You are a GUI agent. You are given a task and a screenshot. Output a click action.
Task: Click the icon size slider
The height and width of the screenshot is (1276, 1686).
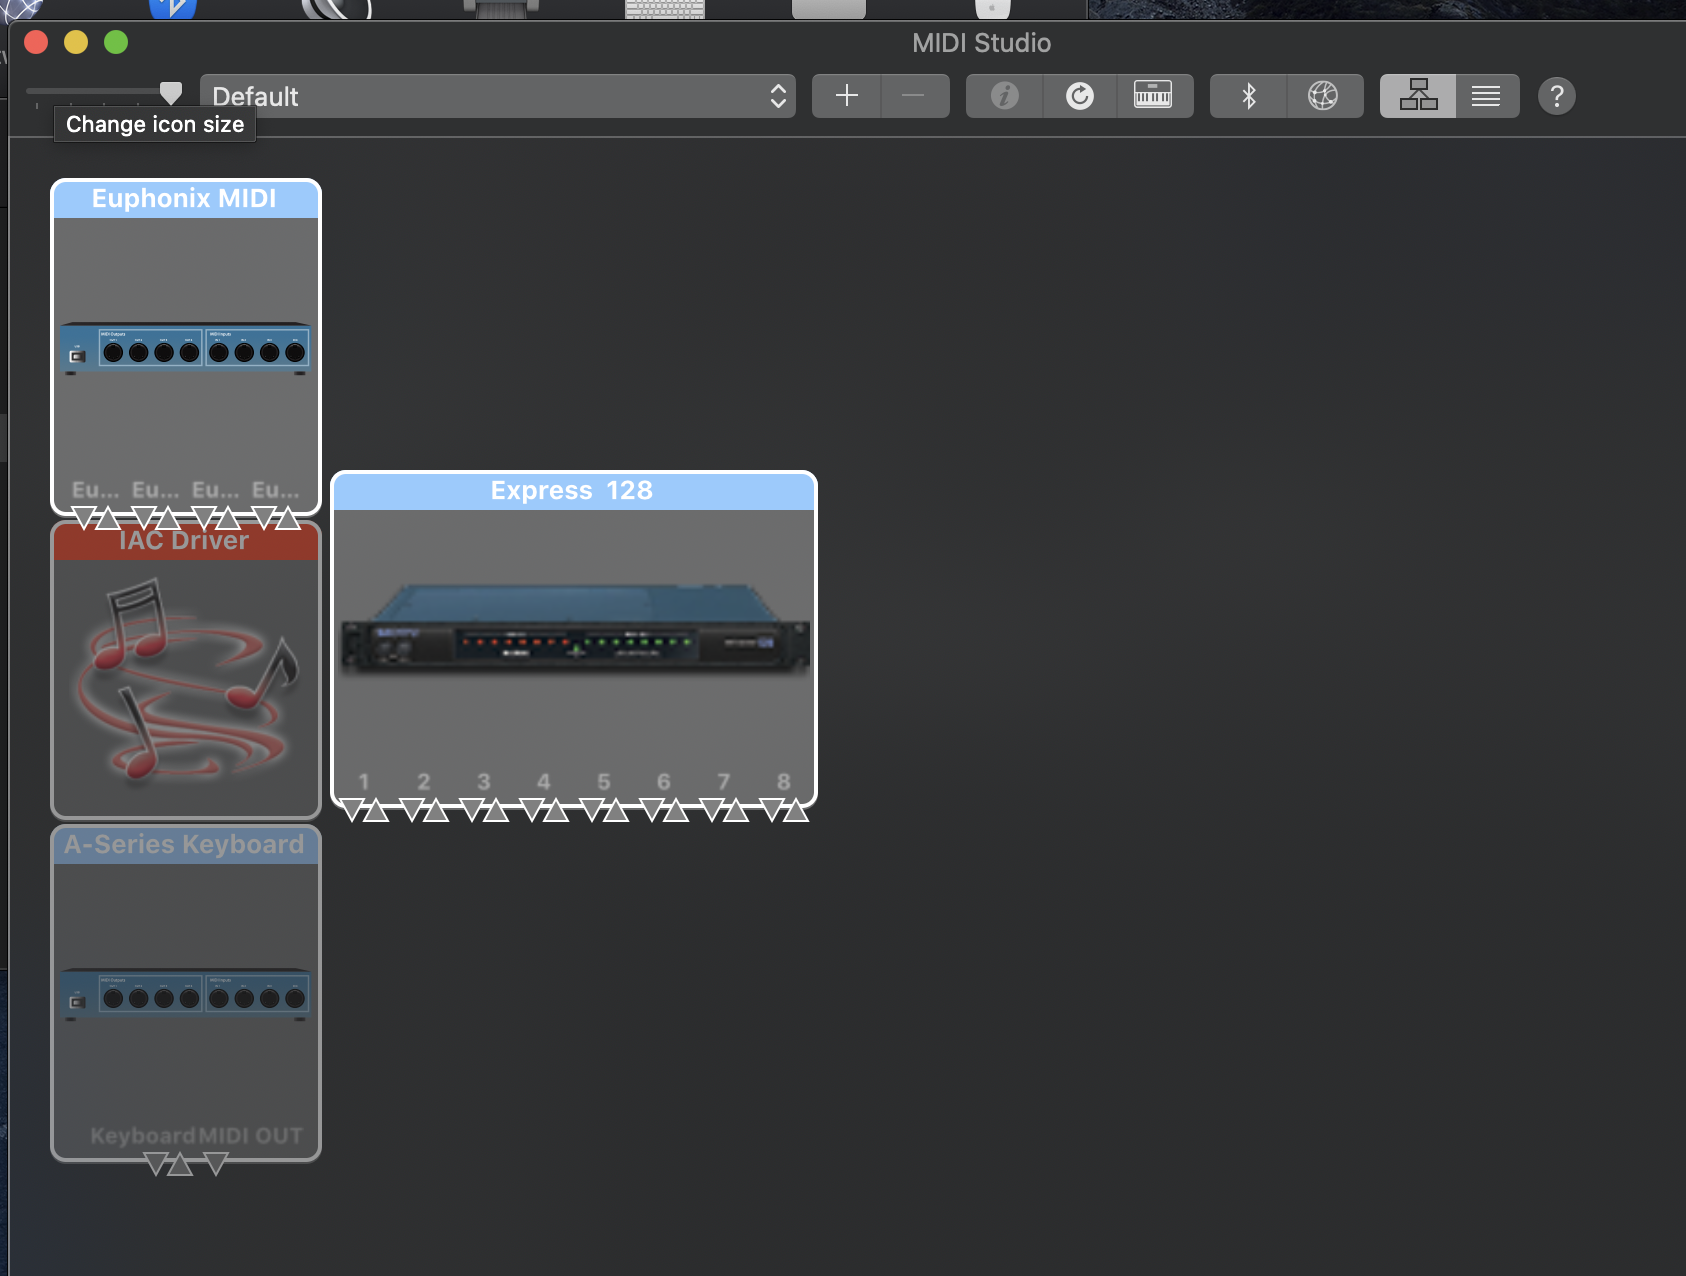click(x=104, y=94)
